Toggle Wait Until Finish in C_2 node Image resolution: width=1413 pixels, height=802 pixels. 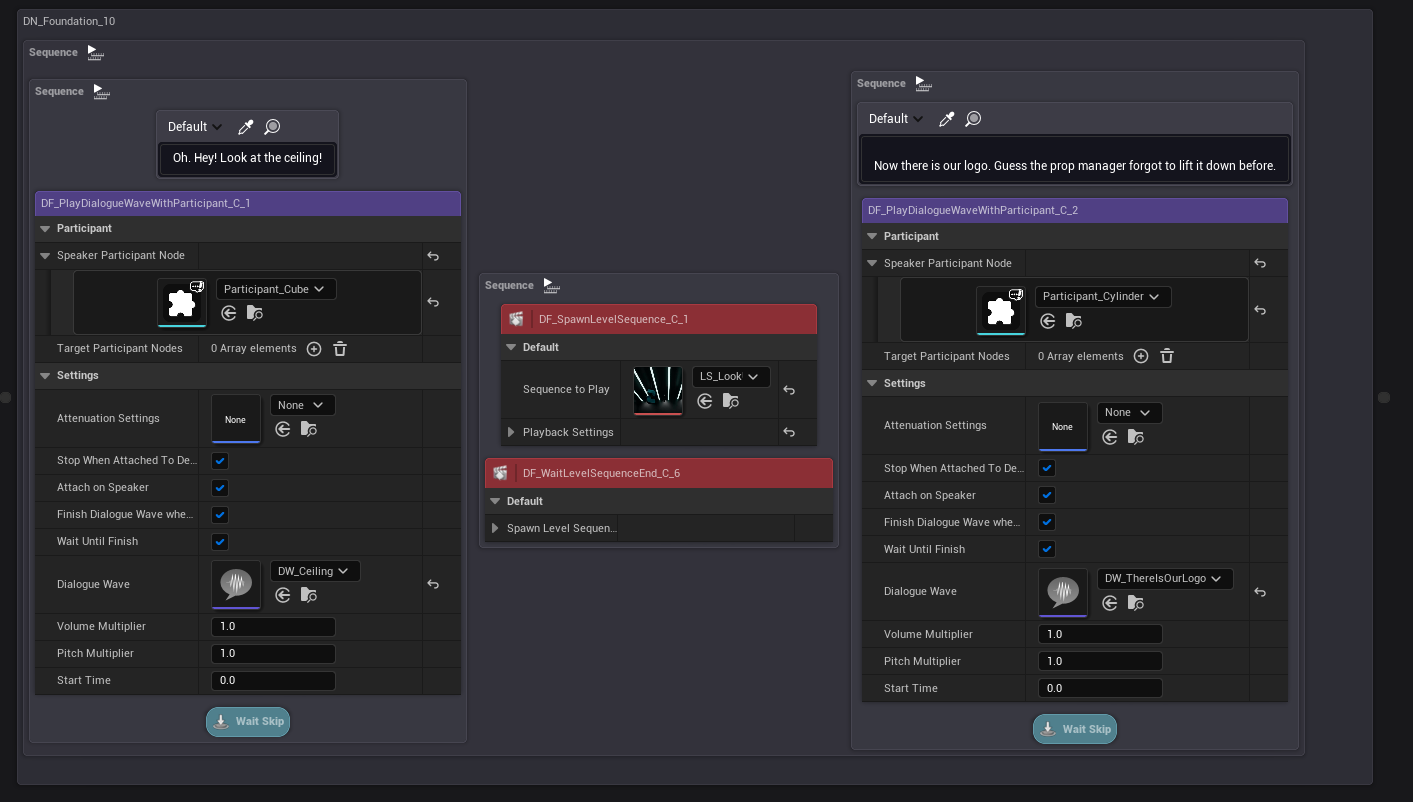[1047, 549]
